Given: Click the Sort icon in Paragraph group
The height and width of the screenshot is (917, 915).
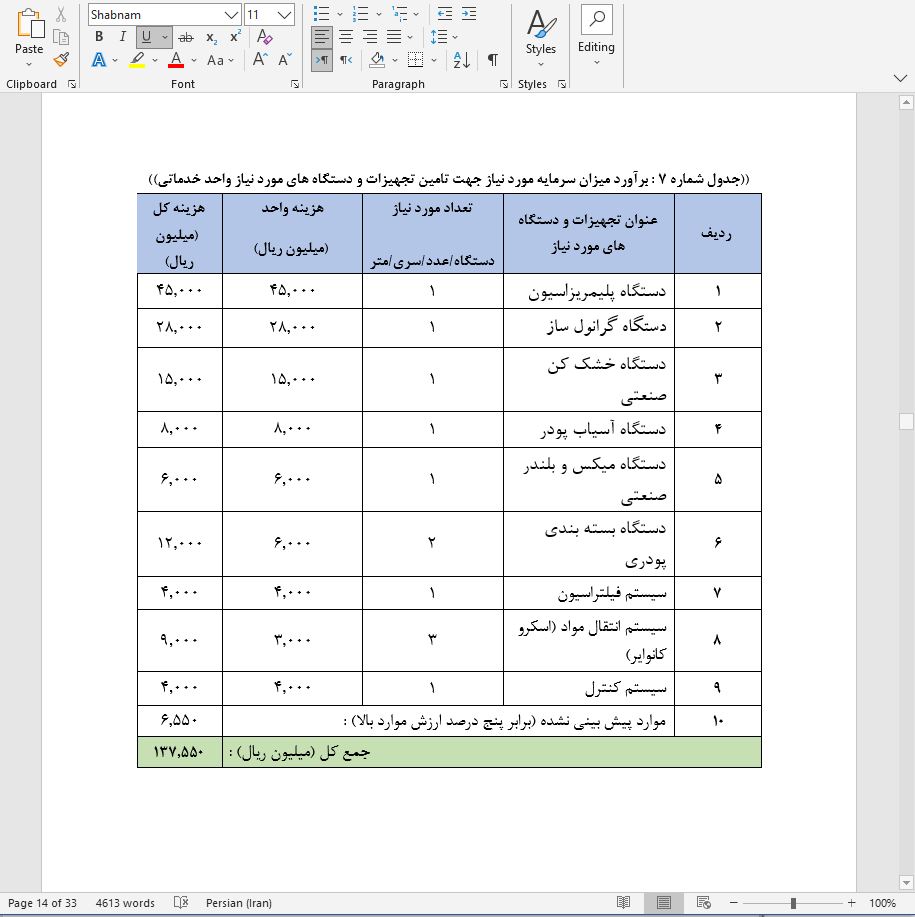Looking at the screenshot, I should pyautogui.click(x=461, y=60).
